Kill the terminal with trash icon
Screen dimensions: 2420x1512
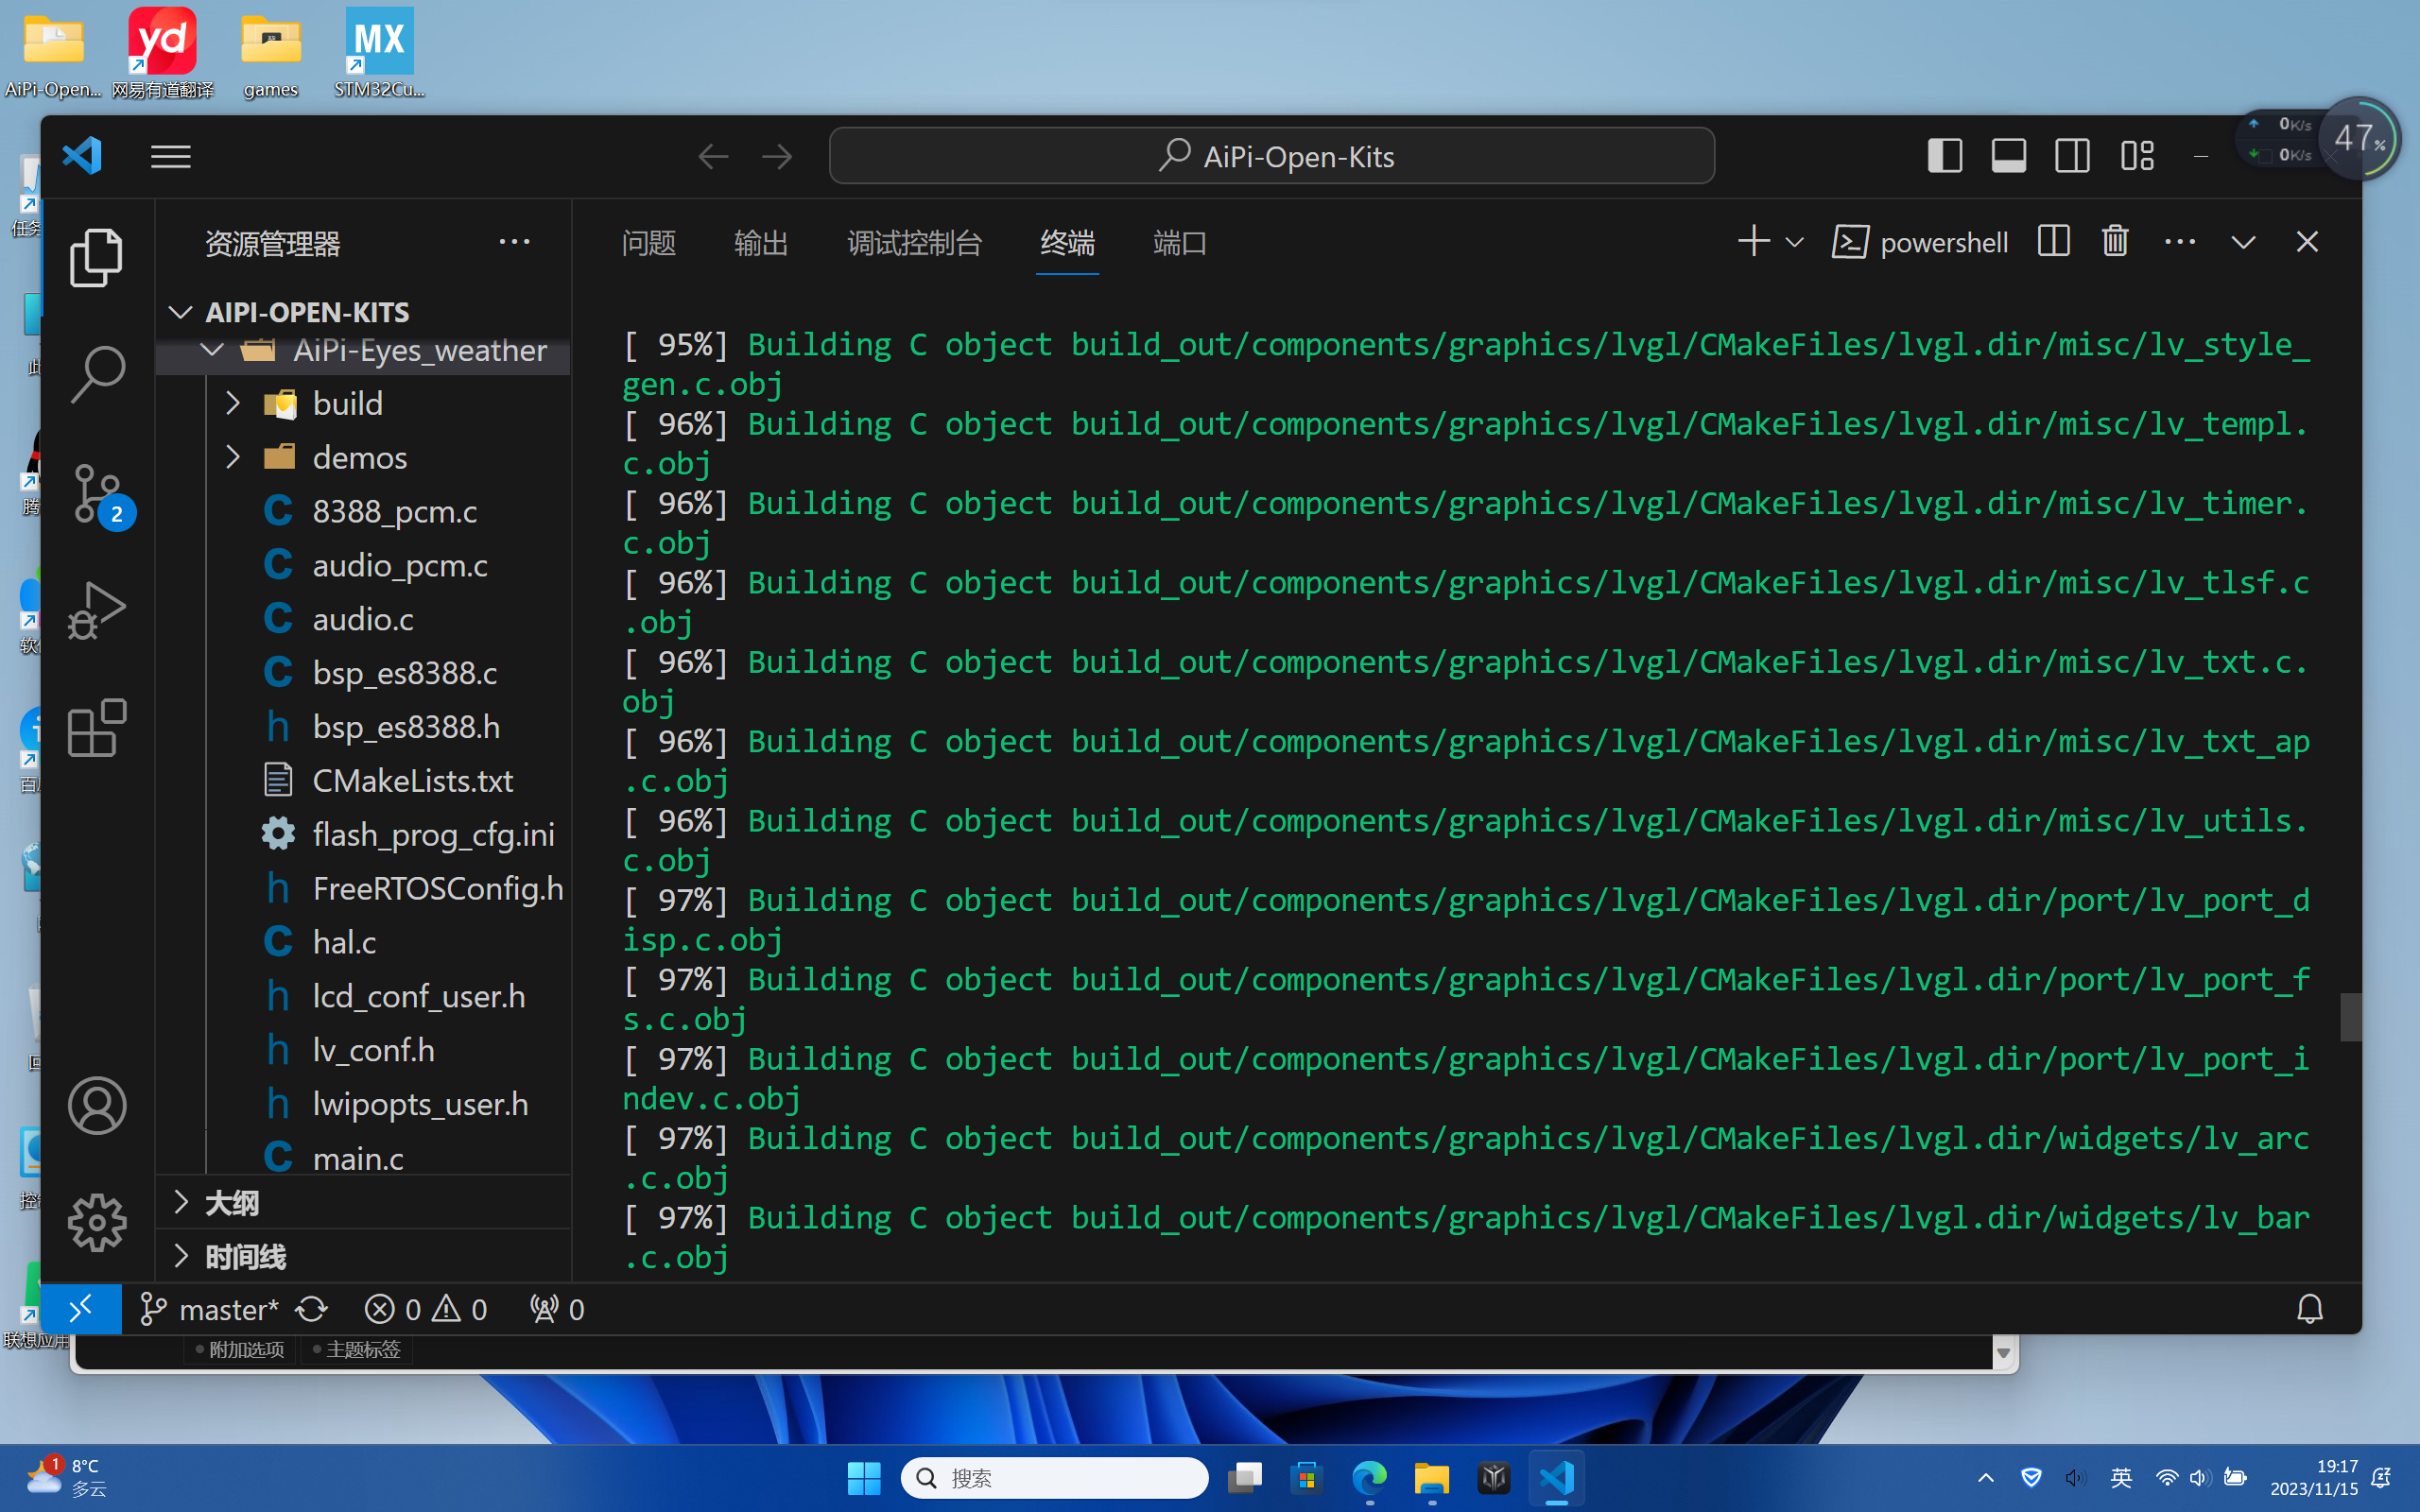2115,242
